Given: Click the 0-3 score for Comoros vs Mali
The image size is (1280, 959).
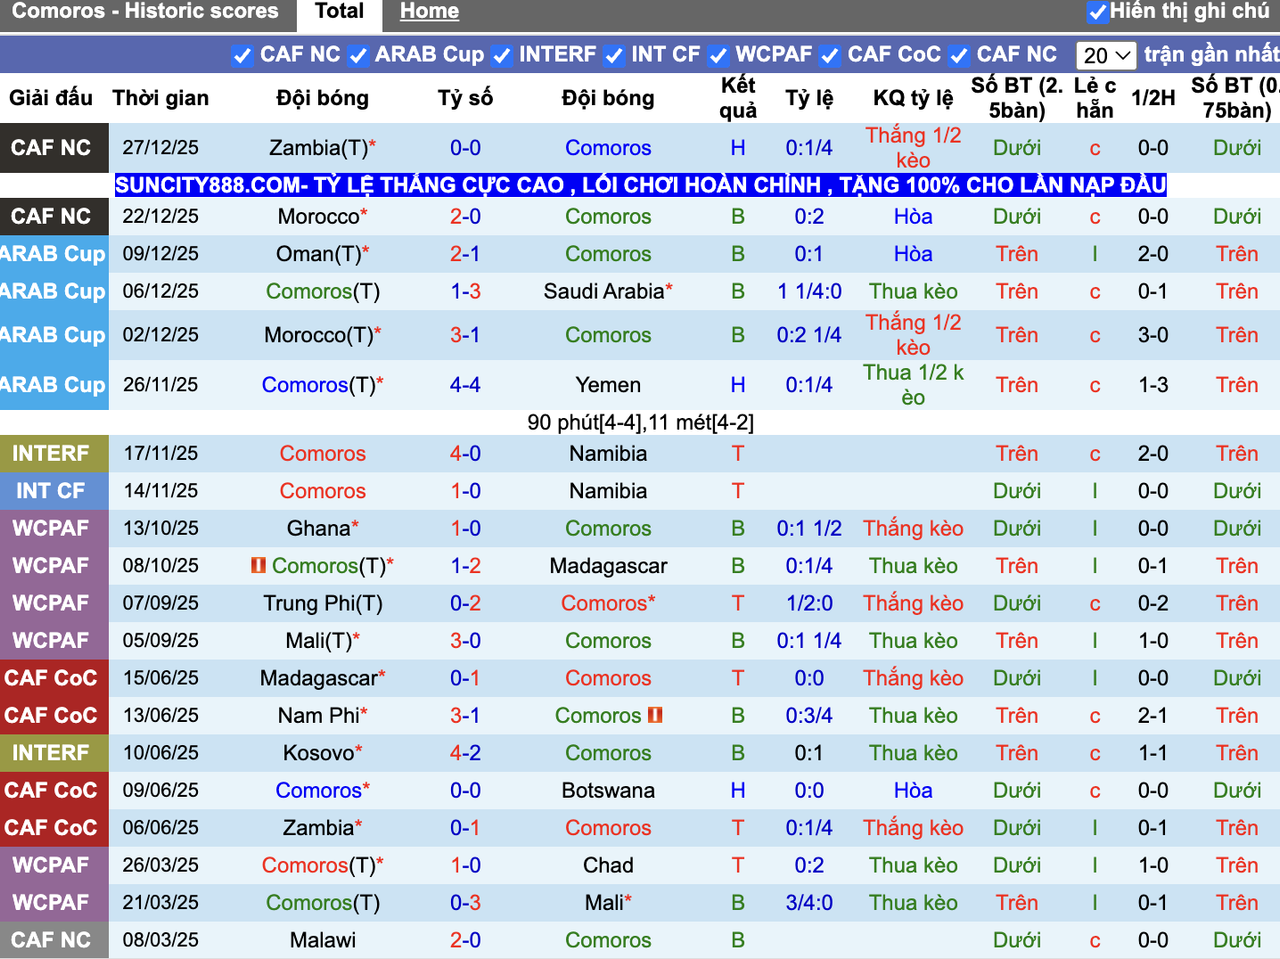Looking at the screenshot, I should coord(465,903).
